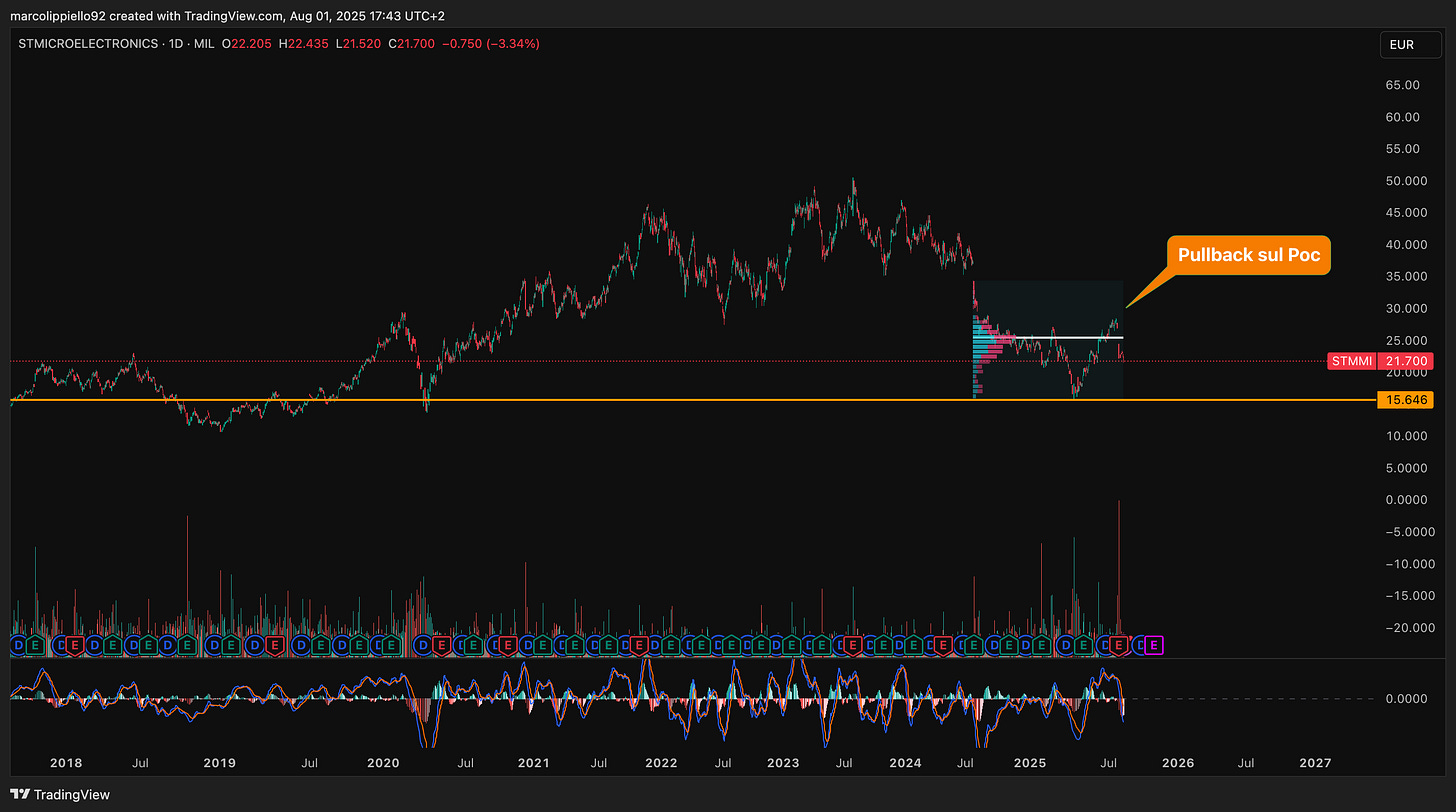Click the TradingView logo at bottom

pos(60,795)
